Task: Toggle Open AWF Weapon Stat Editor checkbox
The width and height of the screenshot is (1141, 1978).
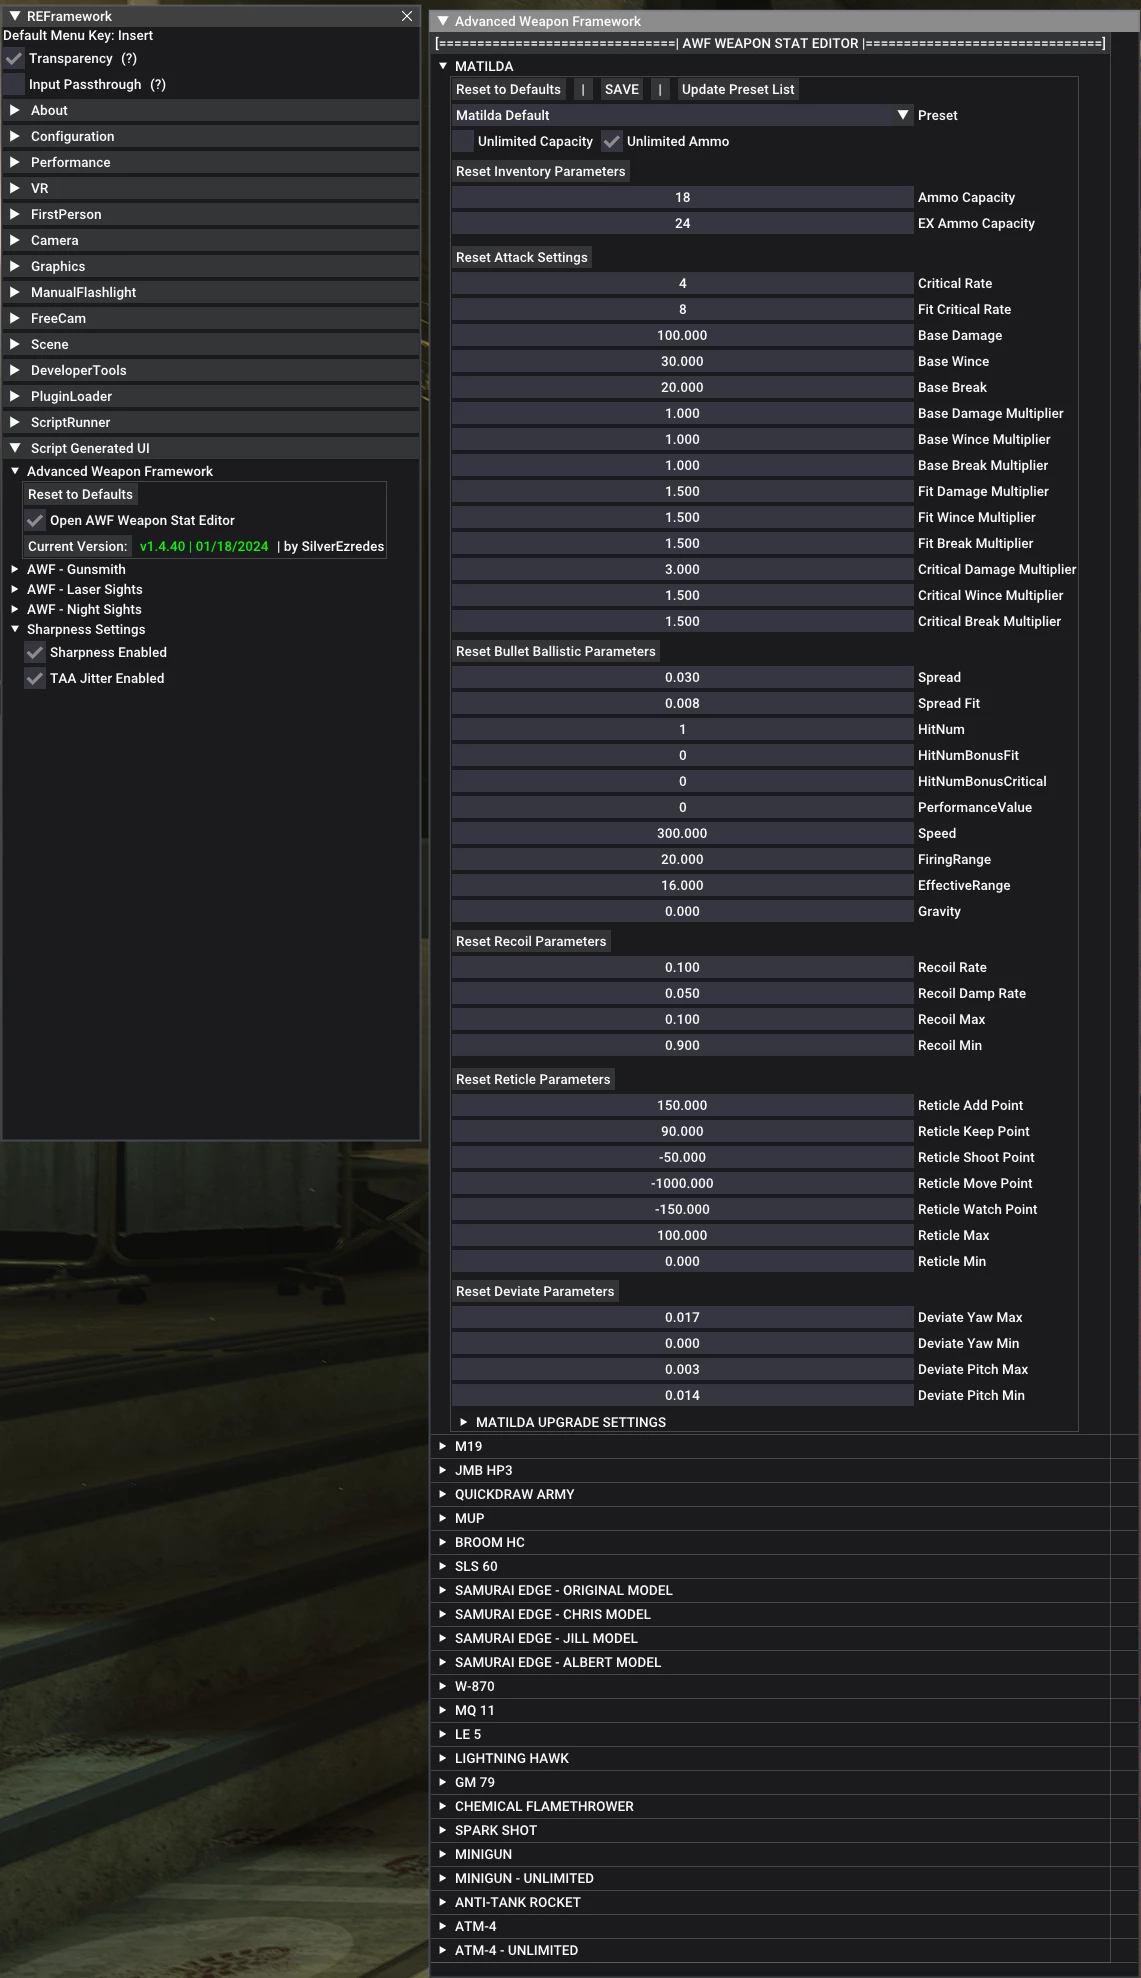Action: [35, 520]
